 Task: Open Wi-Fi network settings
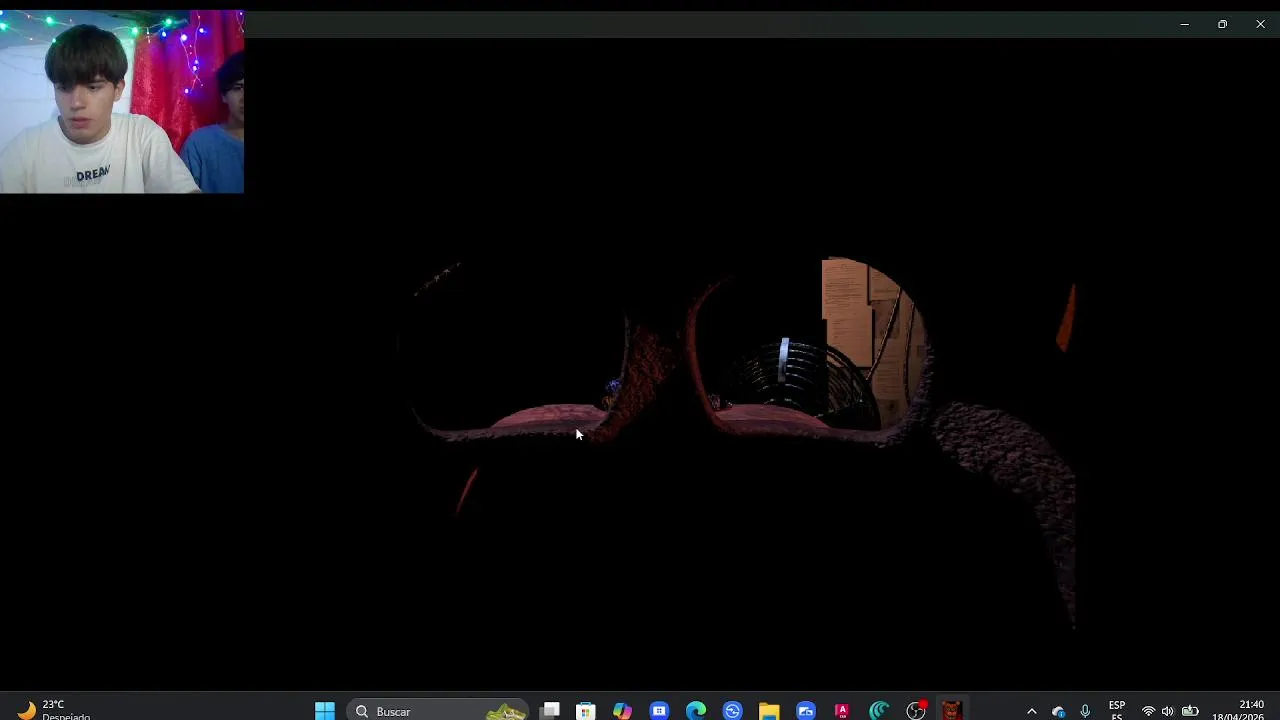pyautogui.click(x=1148, y=711)
